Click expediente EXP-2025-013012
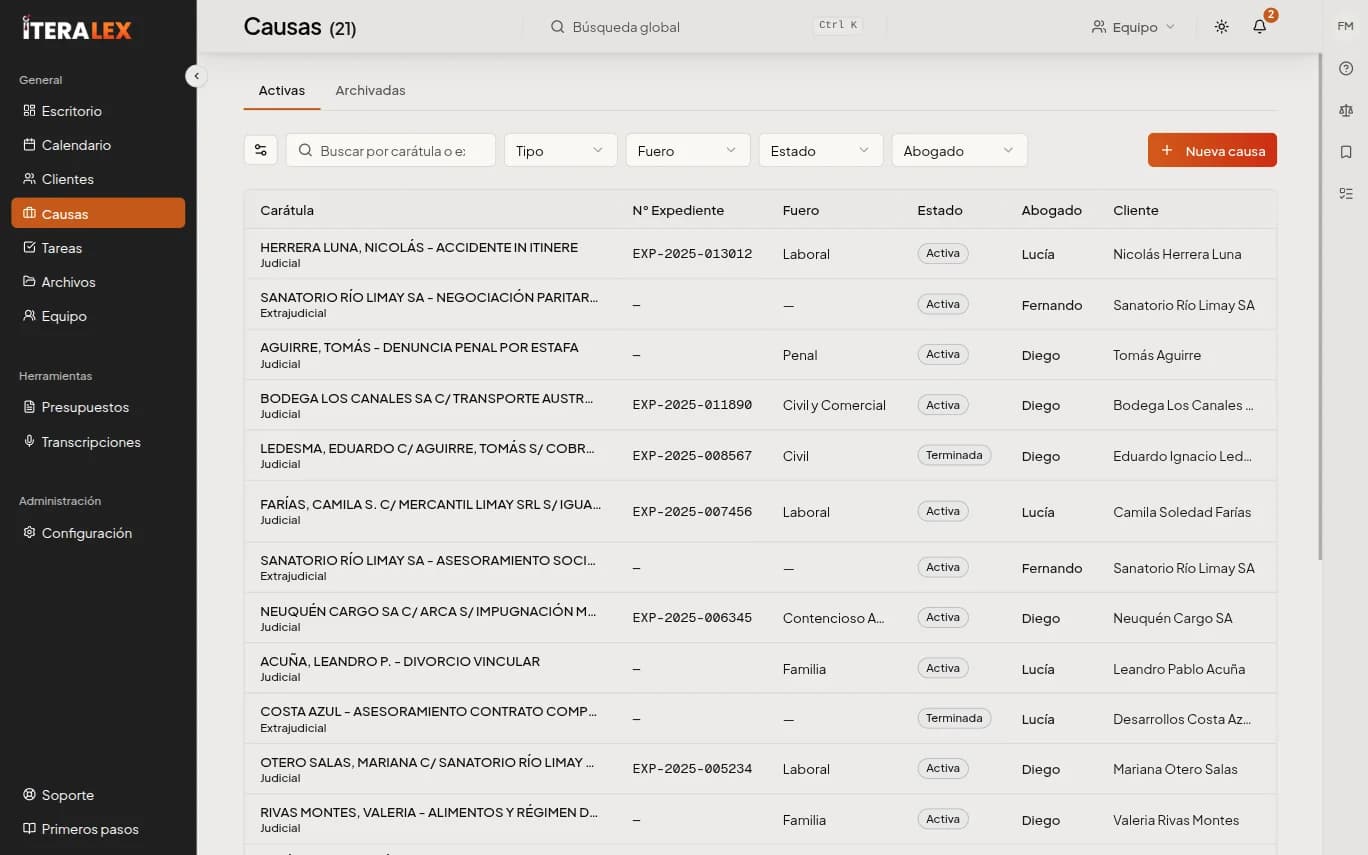Viewport: 1368px width, 855px height. coord(692,254)
